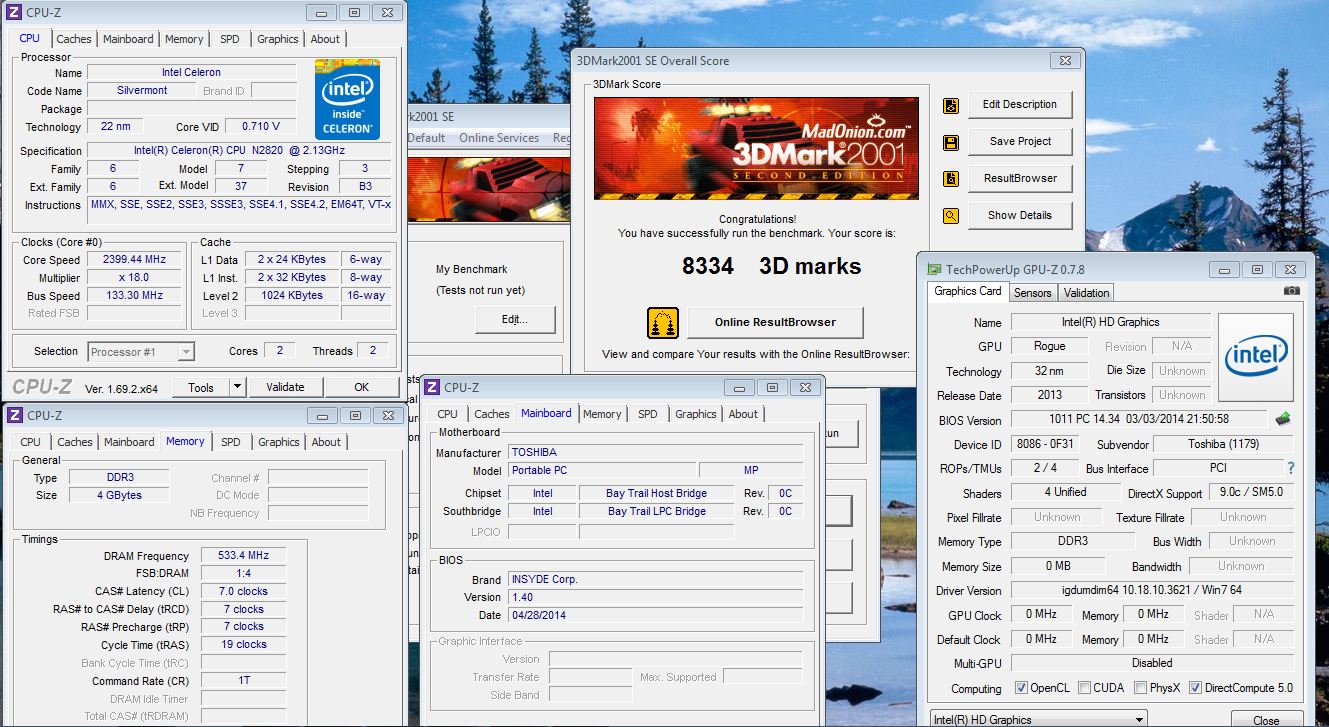Open the Intel(R) HD Graphics selector in GPU-Z
Viewport: 1329px width, 727px height.
tap(1038, 719)
